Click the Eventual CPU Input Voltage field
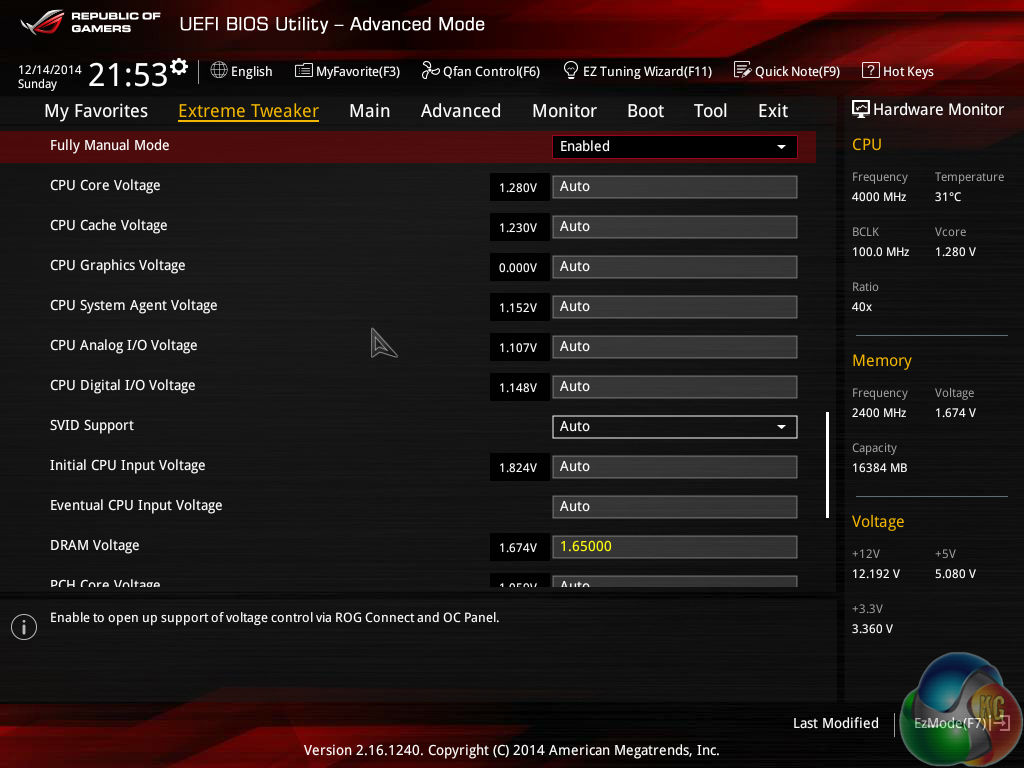 click(675, 506)
